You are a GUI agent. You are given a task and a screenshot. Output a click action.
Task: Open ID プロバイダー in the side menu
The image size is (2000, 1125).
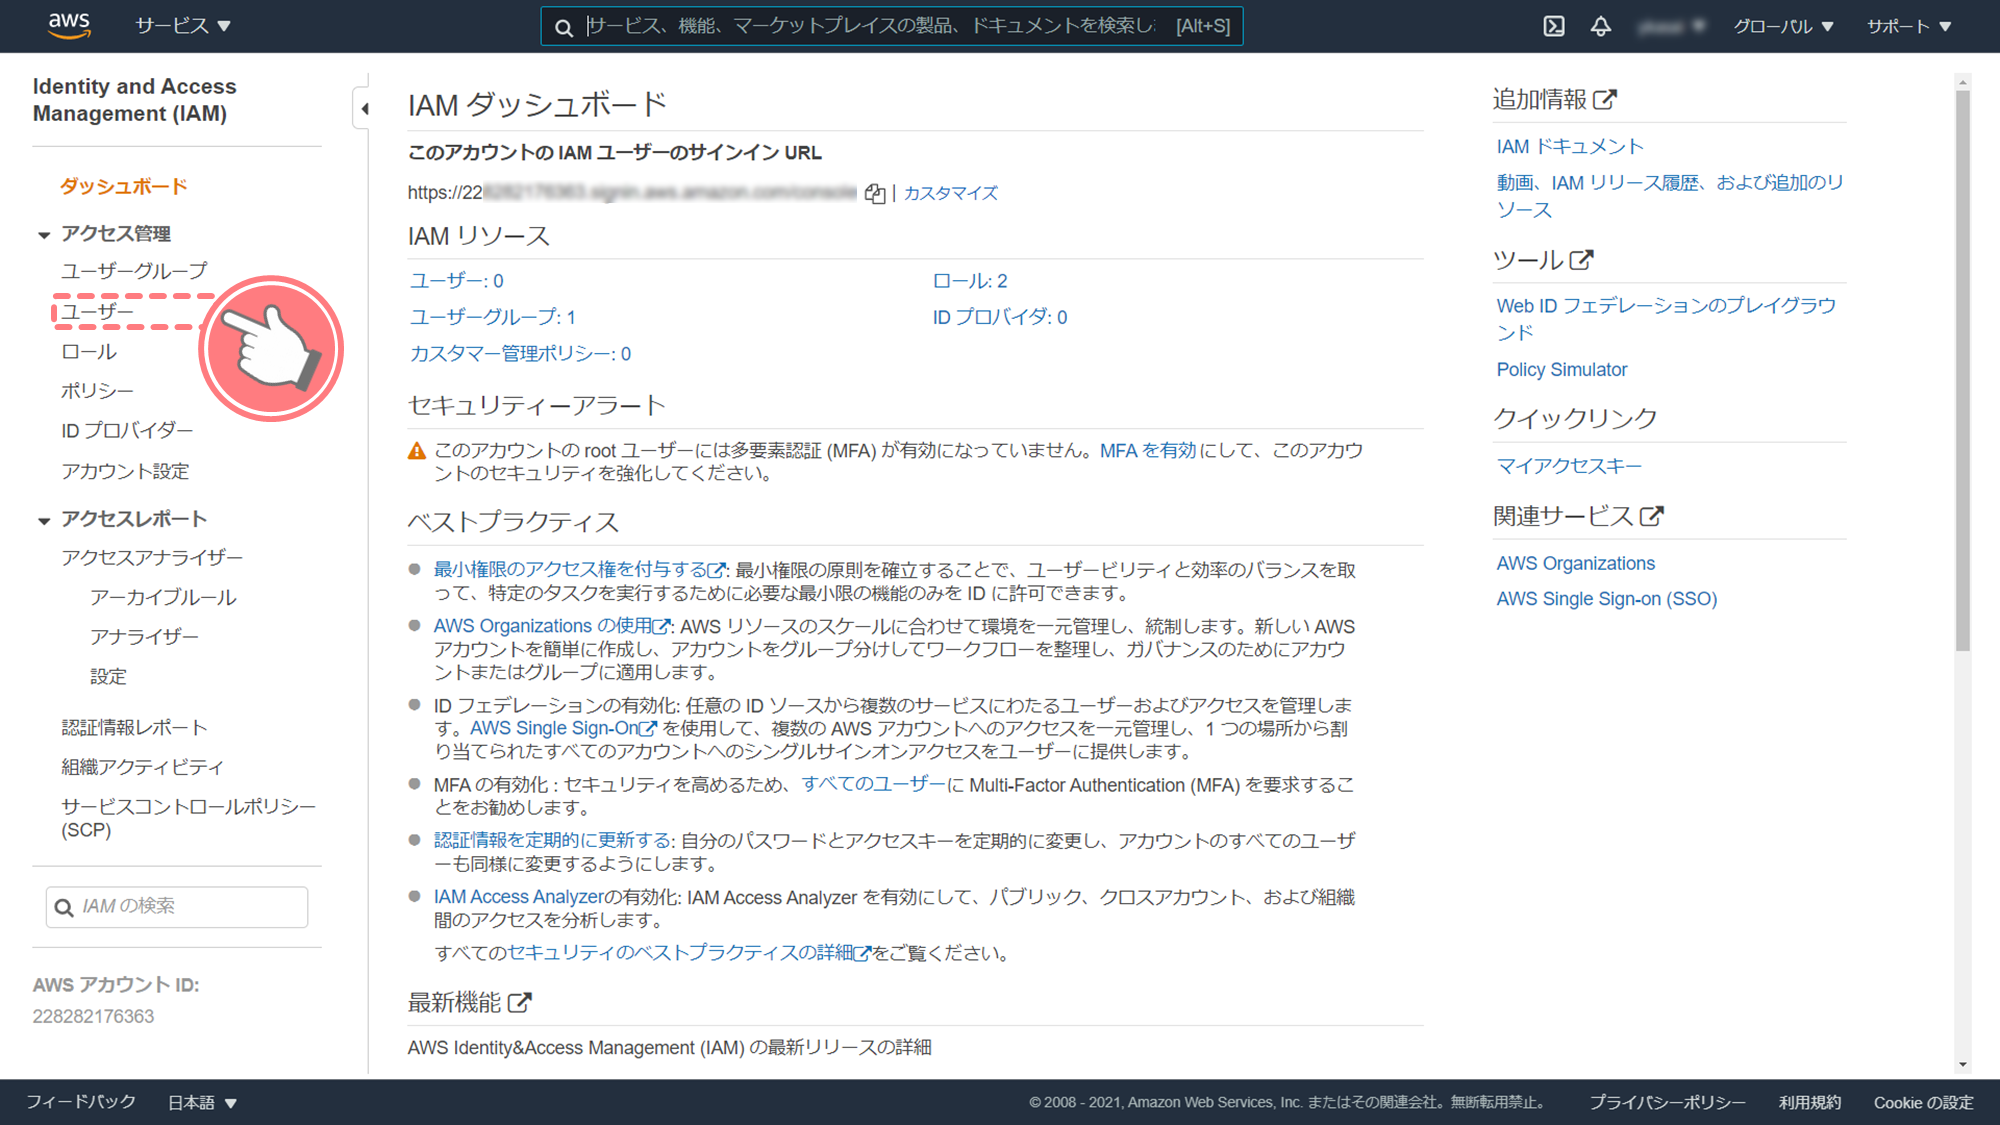[x=127, y=431]
